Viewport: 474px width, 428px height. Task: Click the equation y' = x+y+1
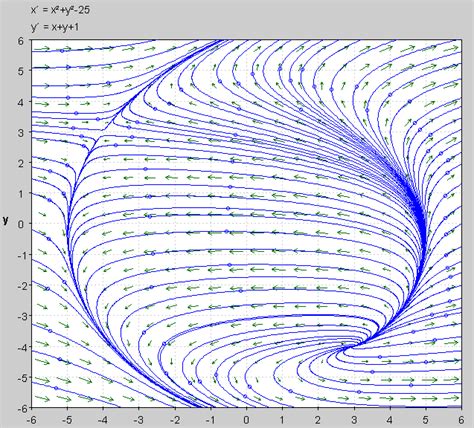pyautogui.click(x=55, y=27)
